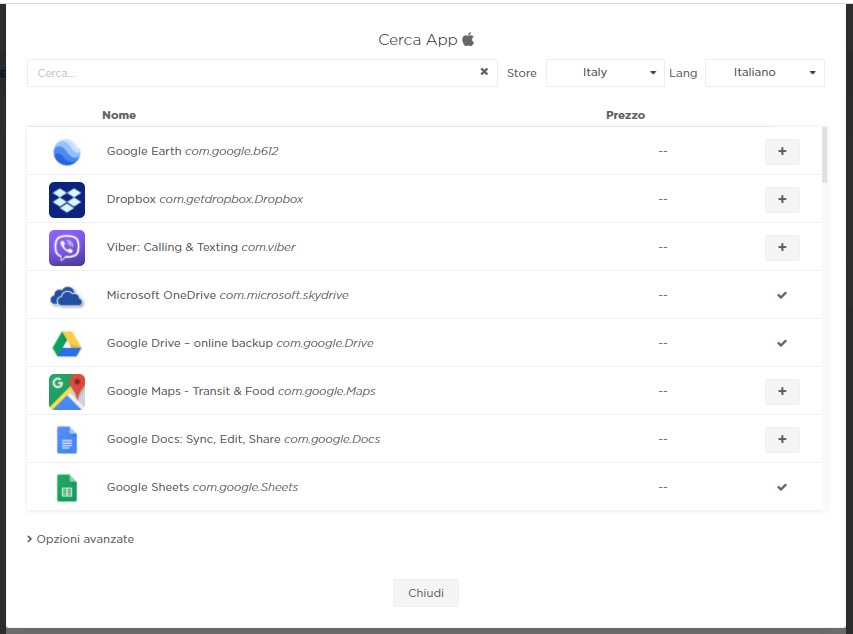This screenshot has height=634, width=853.
Task: Click the Store label
Action: 522,73
